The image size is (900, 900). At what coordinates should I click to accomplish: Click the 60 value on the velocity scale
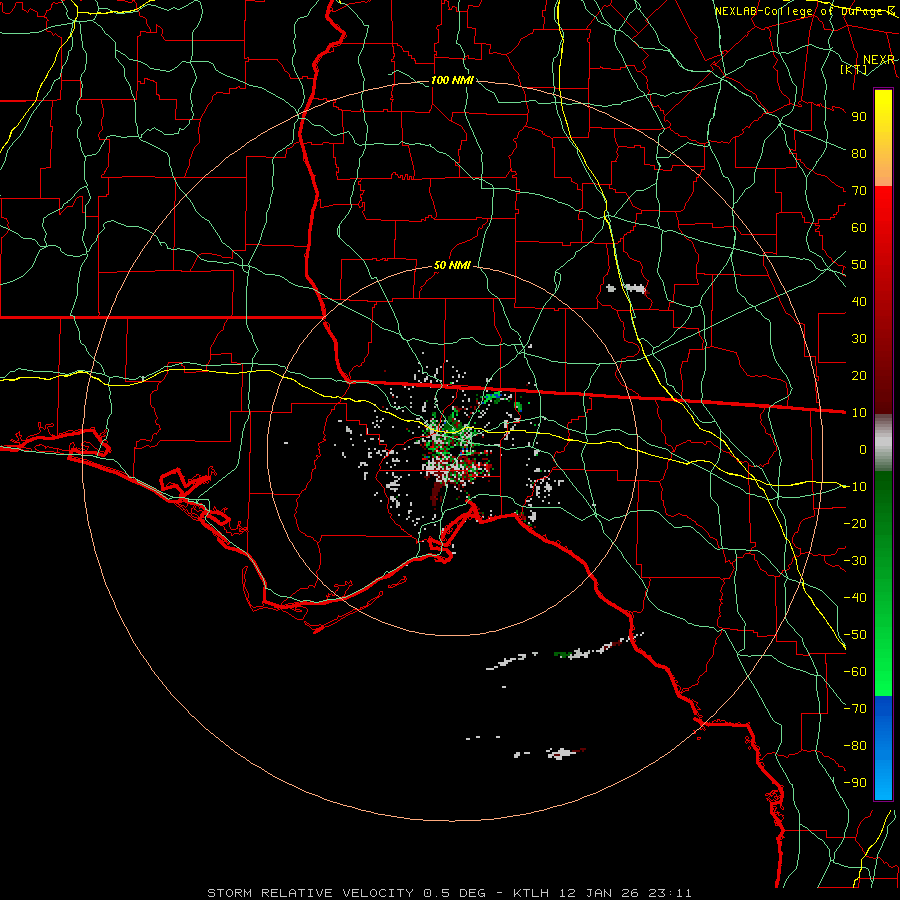pos(859,228)
